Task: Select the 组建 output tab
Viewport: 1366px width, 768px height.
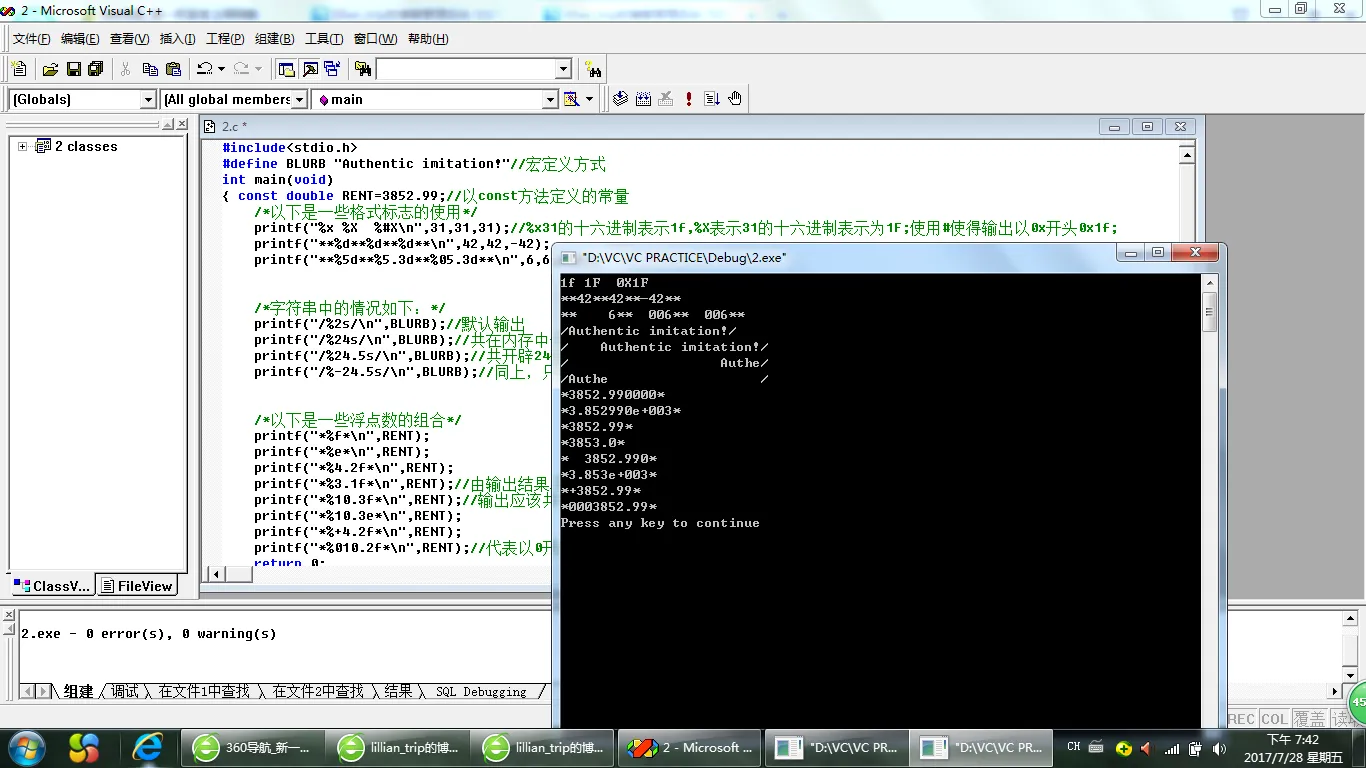Action: (x=78, y=691)
